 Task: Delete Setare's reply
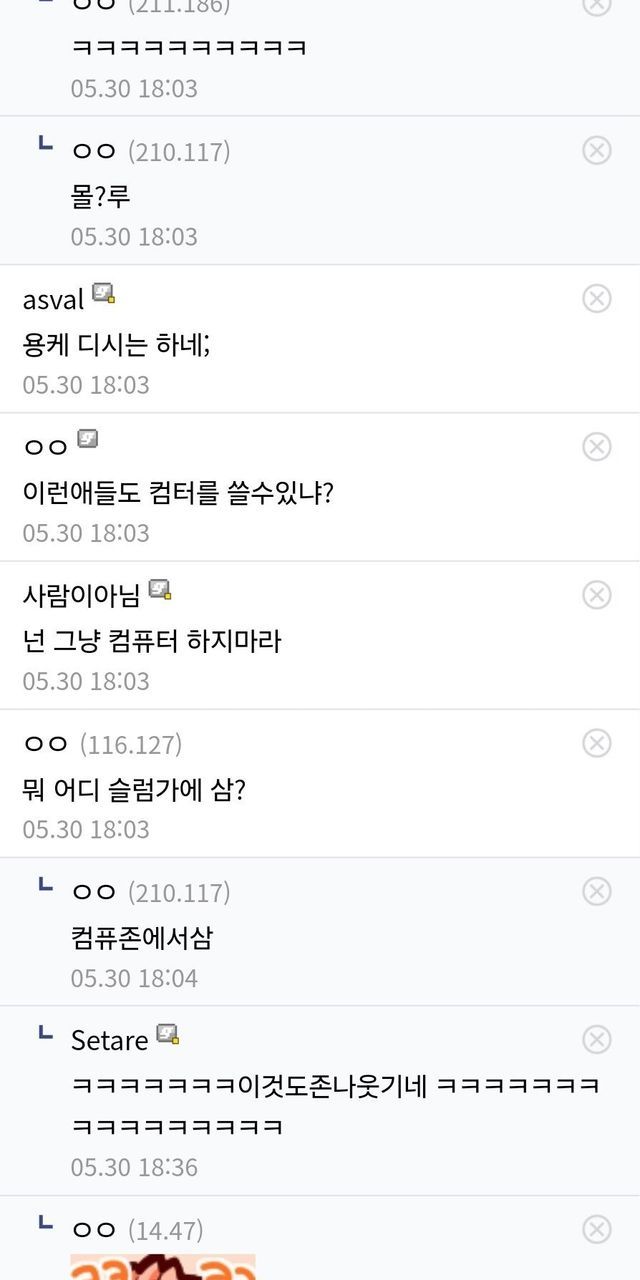tap(597, 1040)
